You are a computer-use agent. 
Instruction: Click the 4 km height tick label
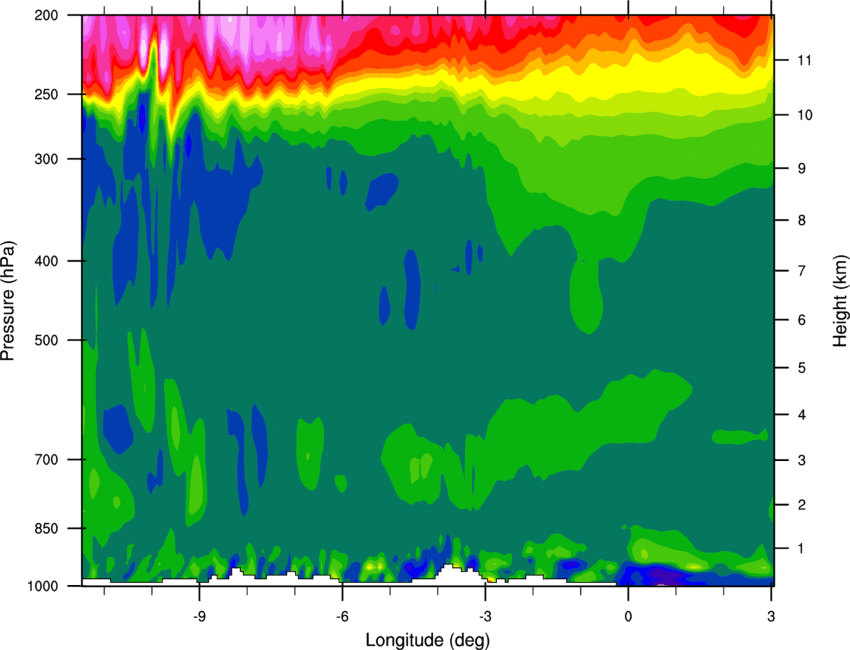tap(802, 415)
